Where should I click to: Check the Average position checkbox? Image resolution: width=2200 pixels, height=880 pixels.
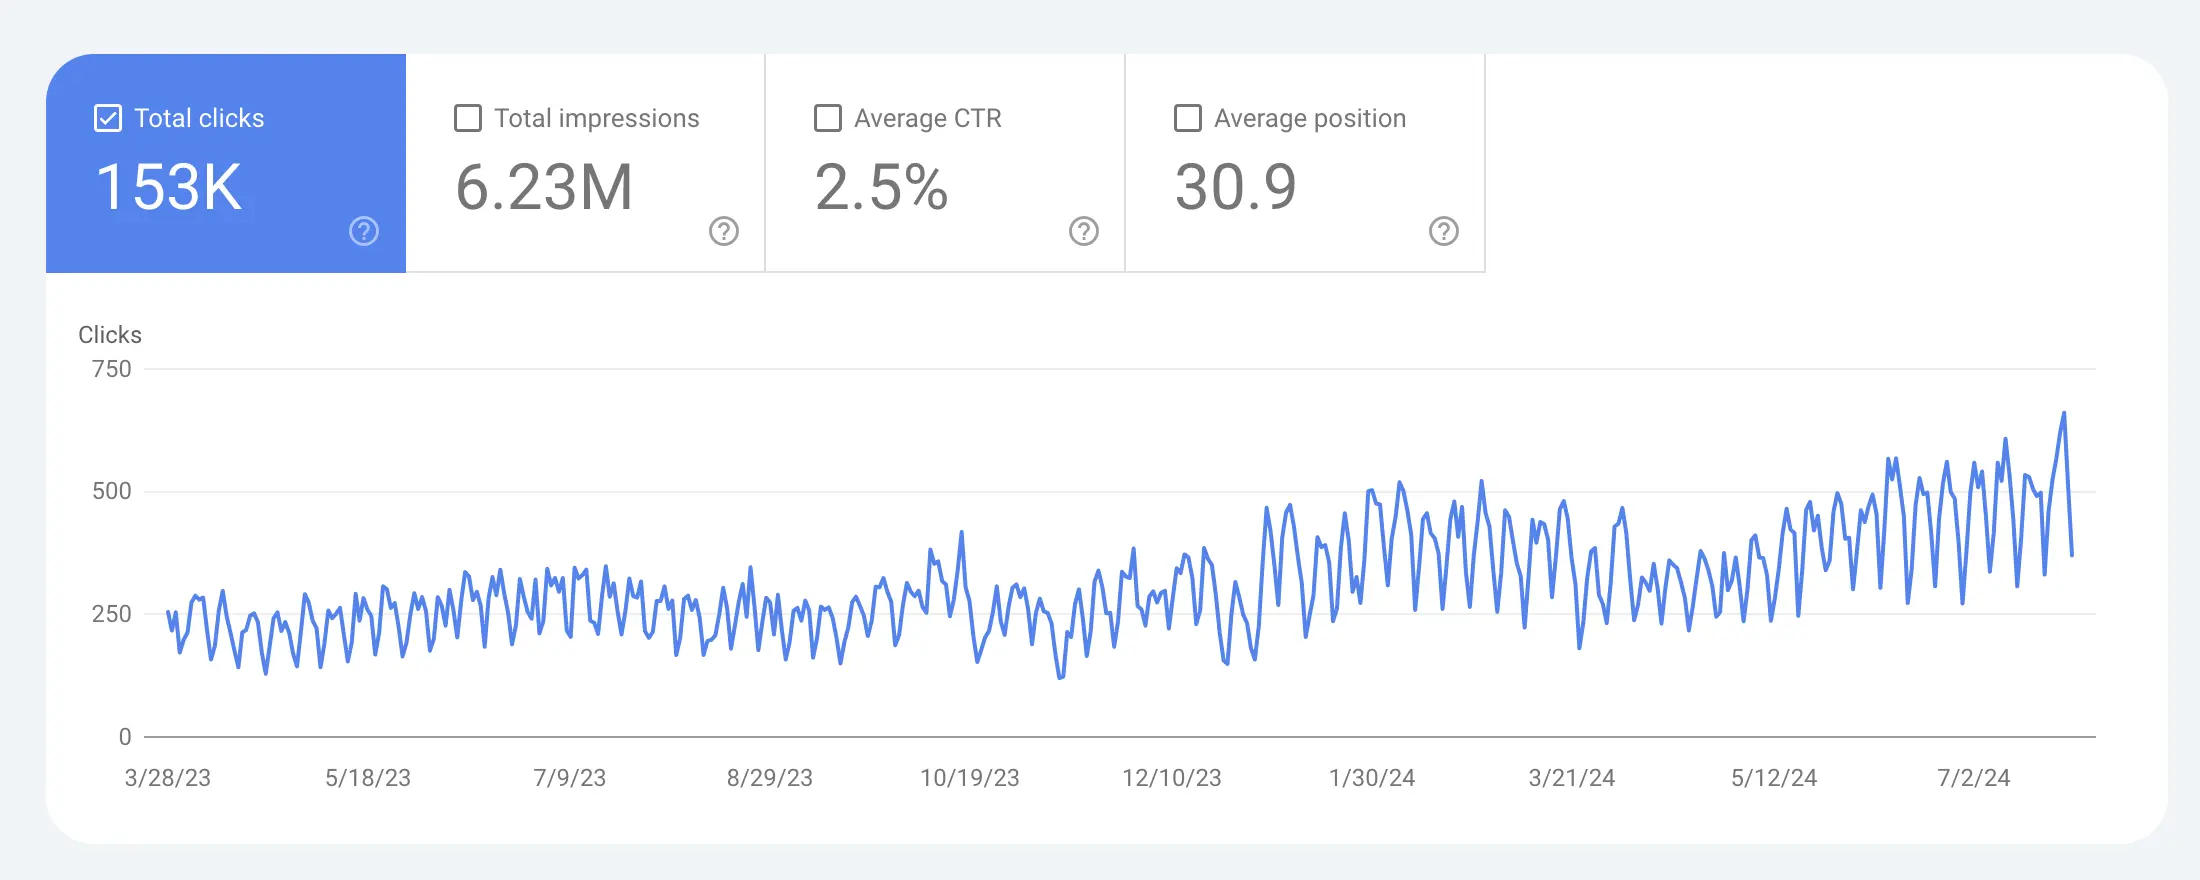[x=1188, y=118]
